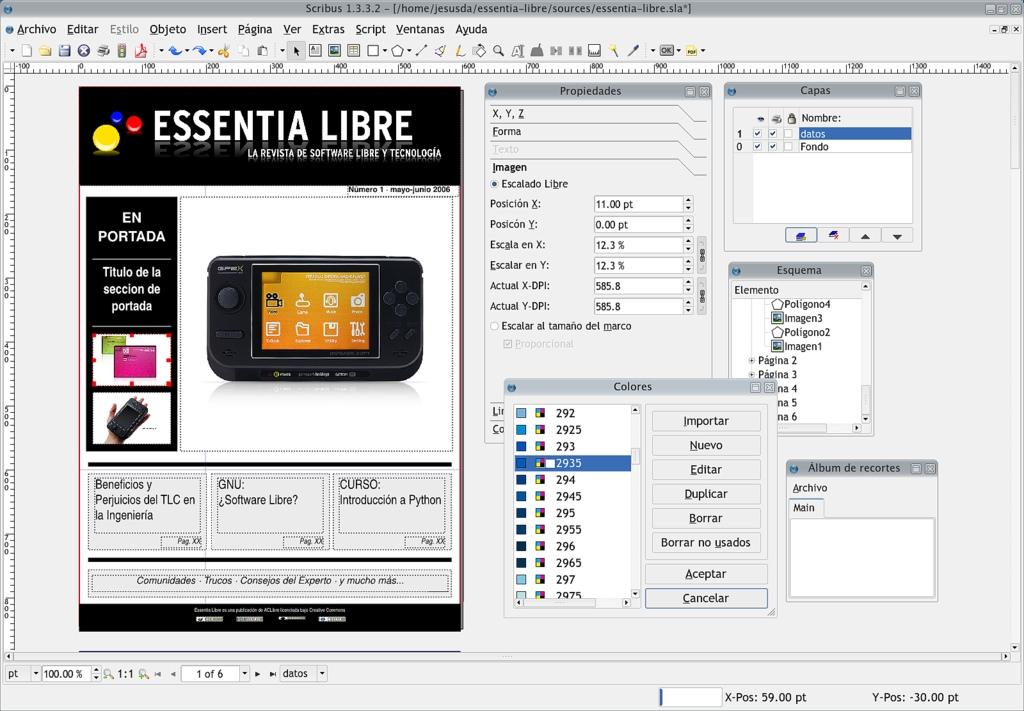This screenshot has width=1024, height=711.
Task: Create a new document from toolbar
Action: [27, 50]
